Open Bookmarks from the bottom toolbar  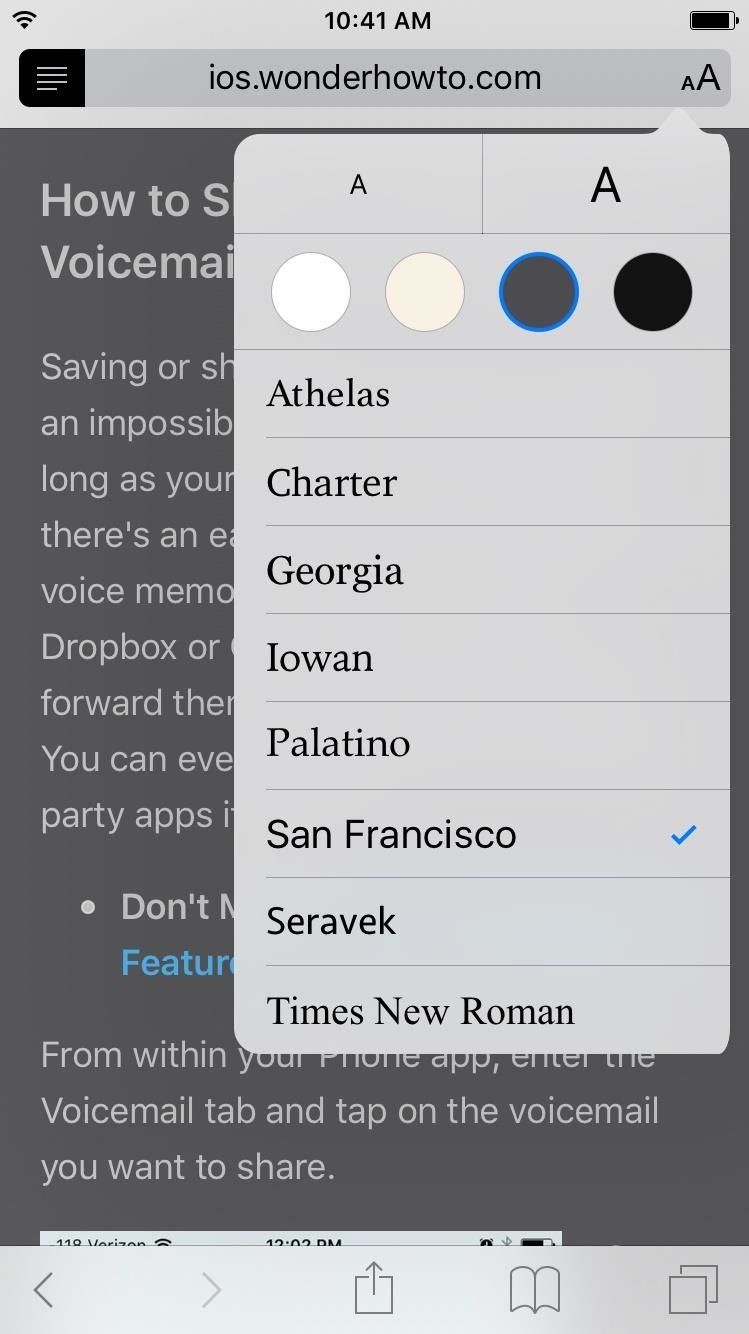533,1290
